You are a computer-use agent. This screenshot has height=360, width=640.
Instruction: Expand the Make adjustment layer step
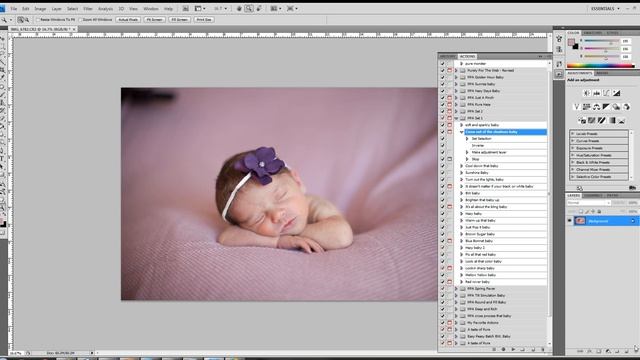[467, 152]
